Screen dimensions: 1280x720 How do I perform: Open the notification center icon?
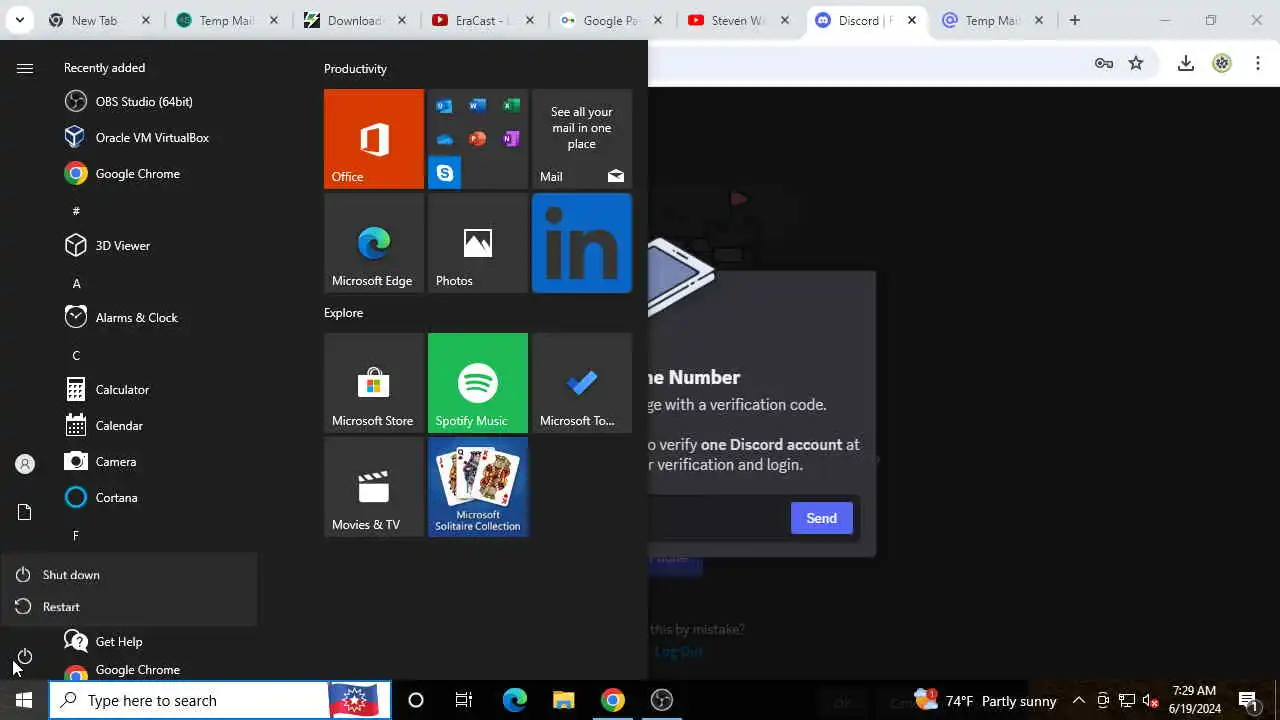coord(1248,700)
